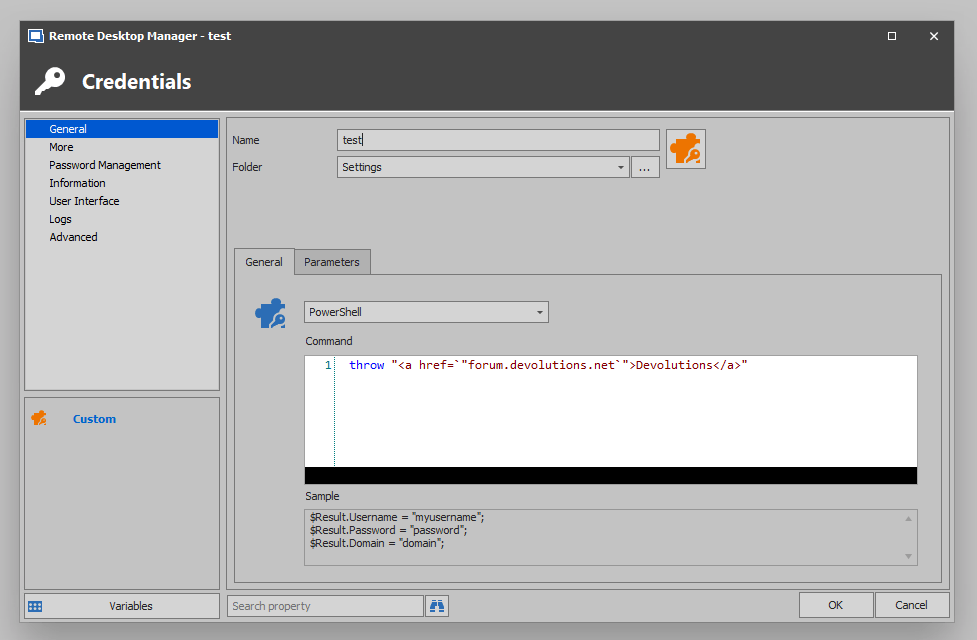Confirm changes with the OK button
The height and width of the screenshot is (640, 977).
pos(835,604)
